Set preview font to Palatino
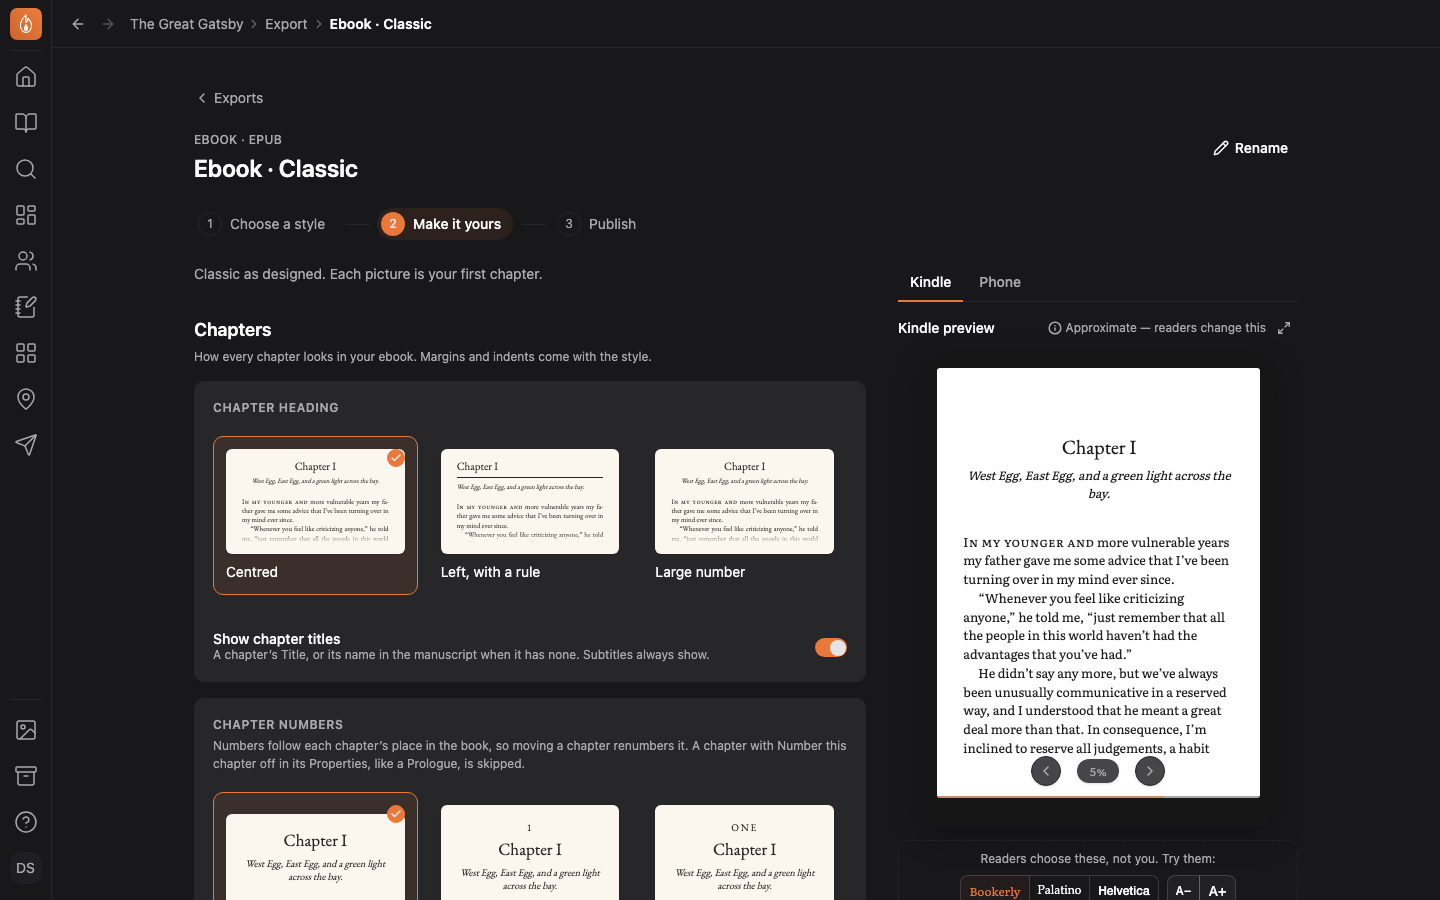Image resolution: width=1440 pixels, height=900 pixels. point(1059,890)
